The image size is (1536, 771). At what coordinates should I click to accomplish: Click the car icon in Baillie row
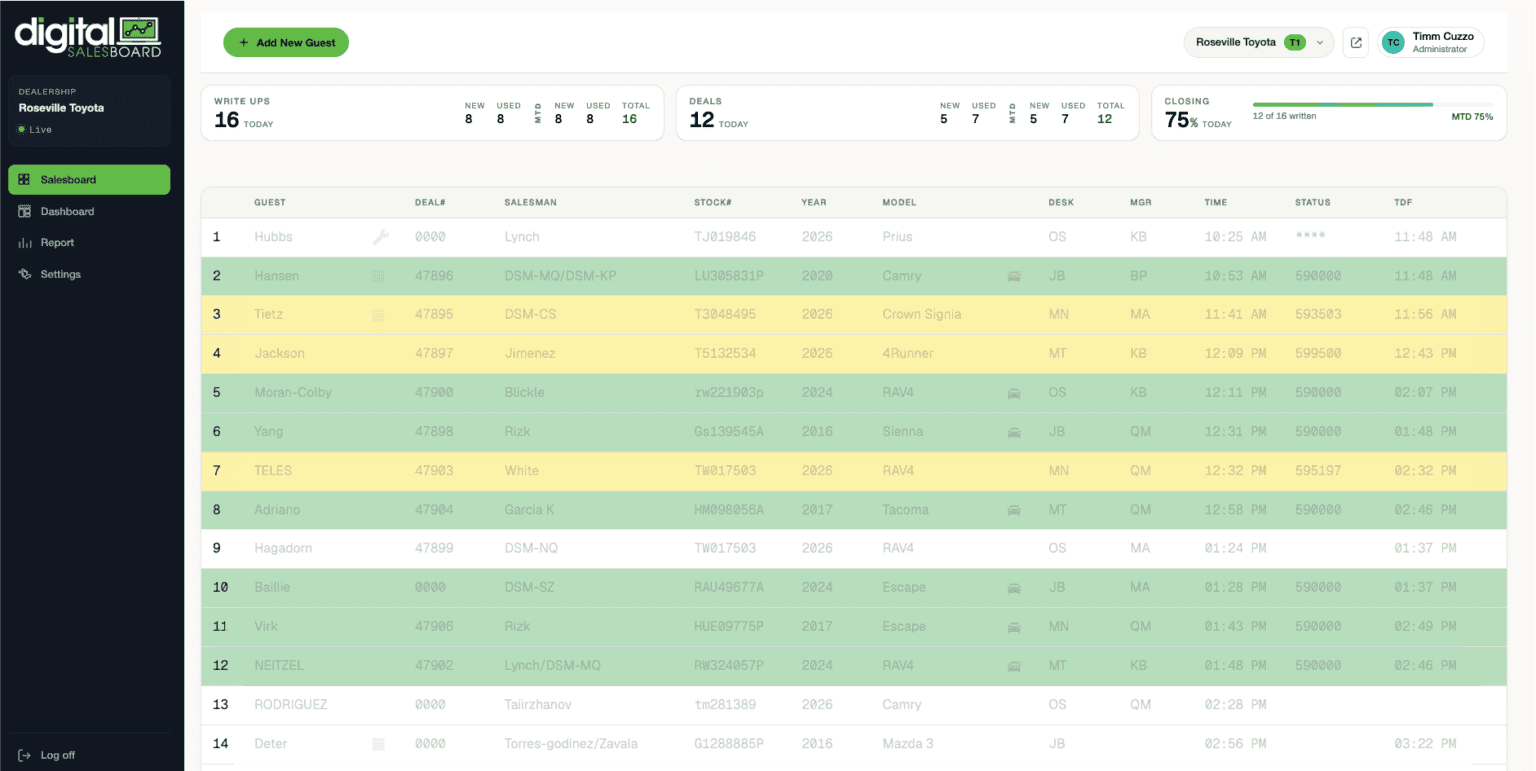[x=1014, y=588]
